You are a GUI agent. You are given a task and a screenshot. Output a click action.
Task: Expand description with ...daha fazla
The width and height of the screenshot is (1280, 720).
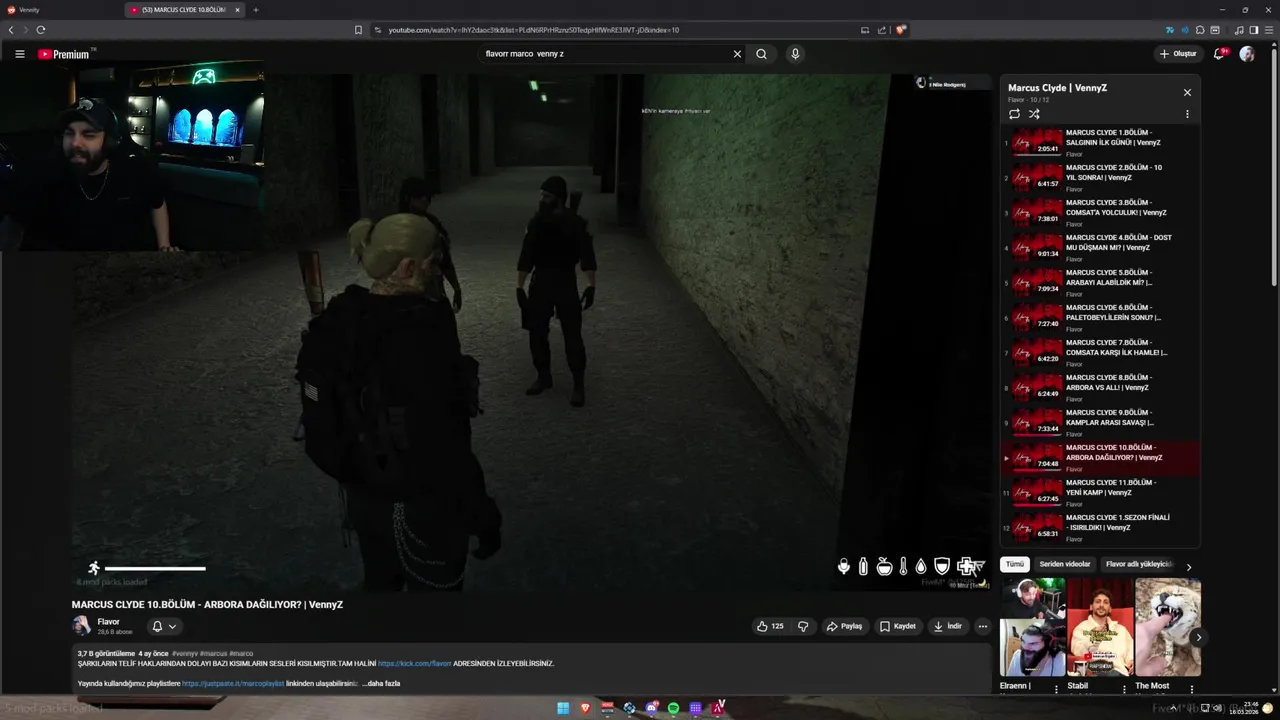point(381,683)
